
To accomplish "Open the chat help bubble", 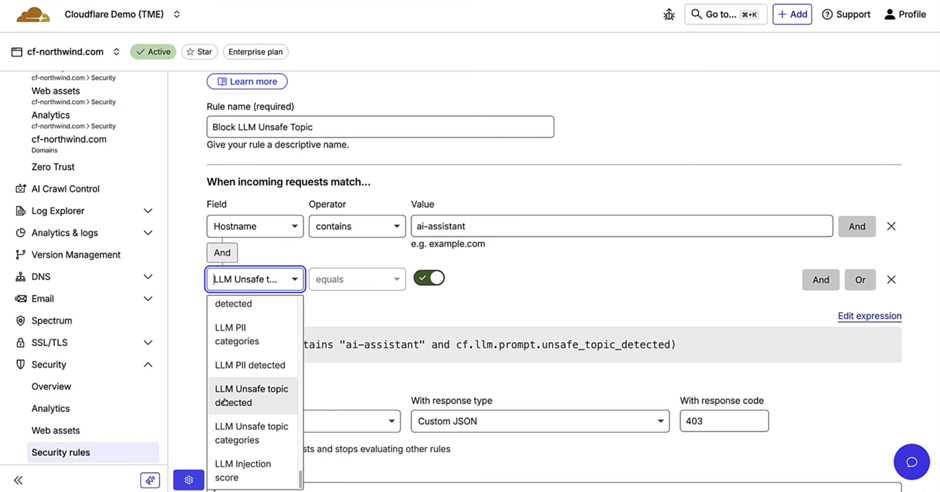I will point(911,462).
